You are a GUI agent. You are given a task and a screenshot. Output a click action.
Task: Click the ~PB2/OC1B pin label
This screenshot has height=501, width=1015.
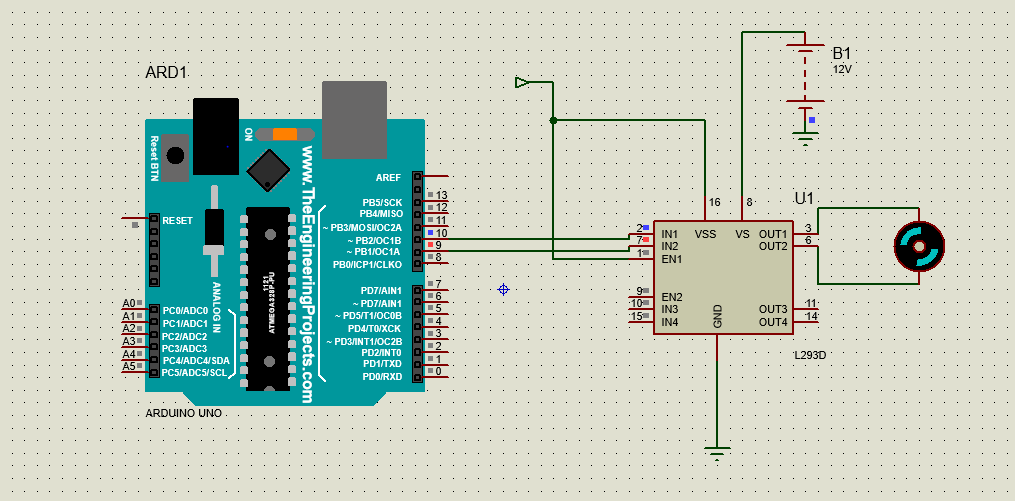pos(374,240)
